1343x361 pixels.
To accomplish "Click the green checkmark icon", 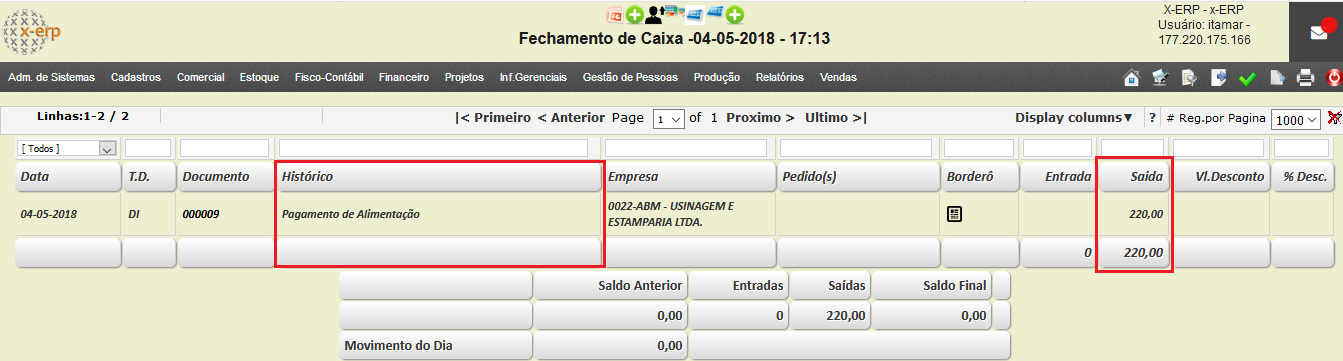I will point(1247,78).
